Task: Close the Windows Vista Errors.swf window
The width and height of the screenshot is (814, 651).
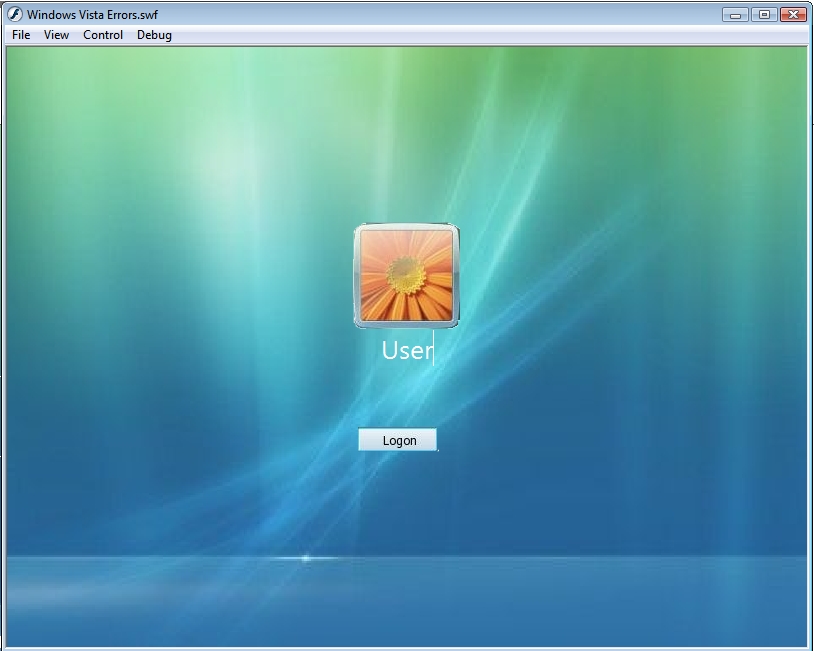Action: click(x=793, y=15)
